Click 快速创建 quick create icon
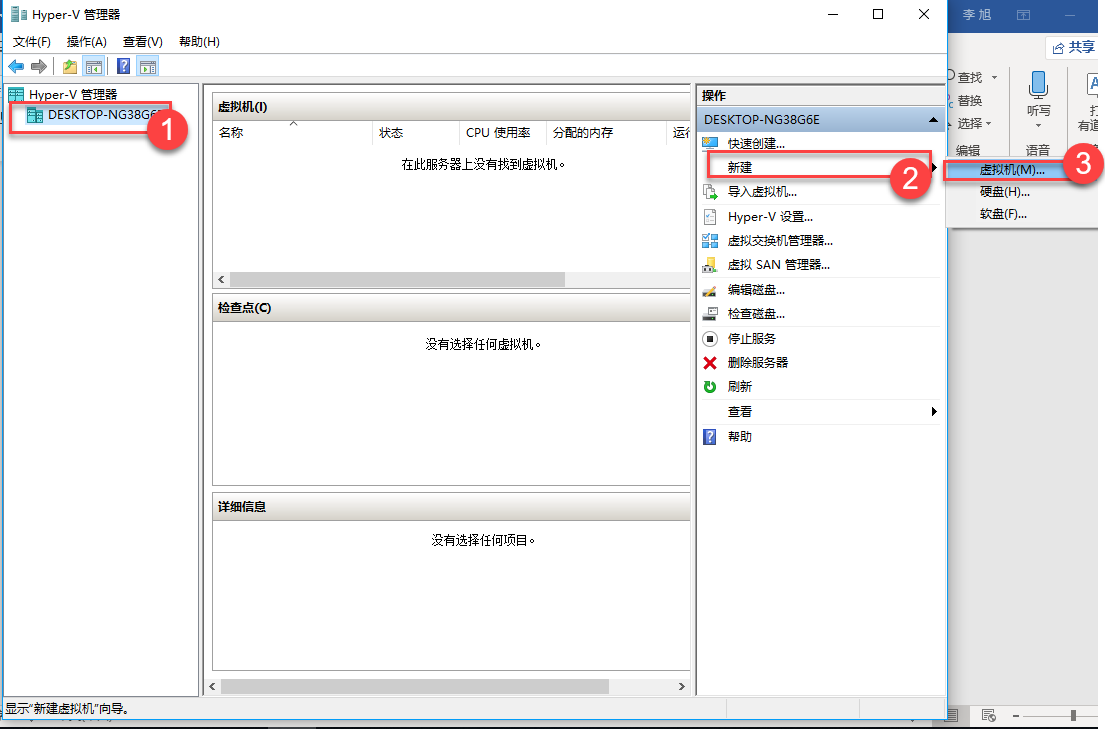 tap(710, 143)
